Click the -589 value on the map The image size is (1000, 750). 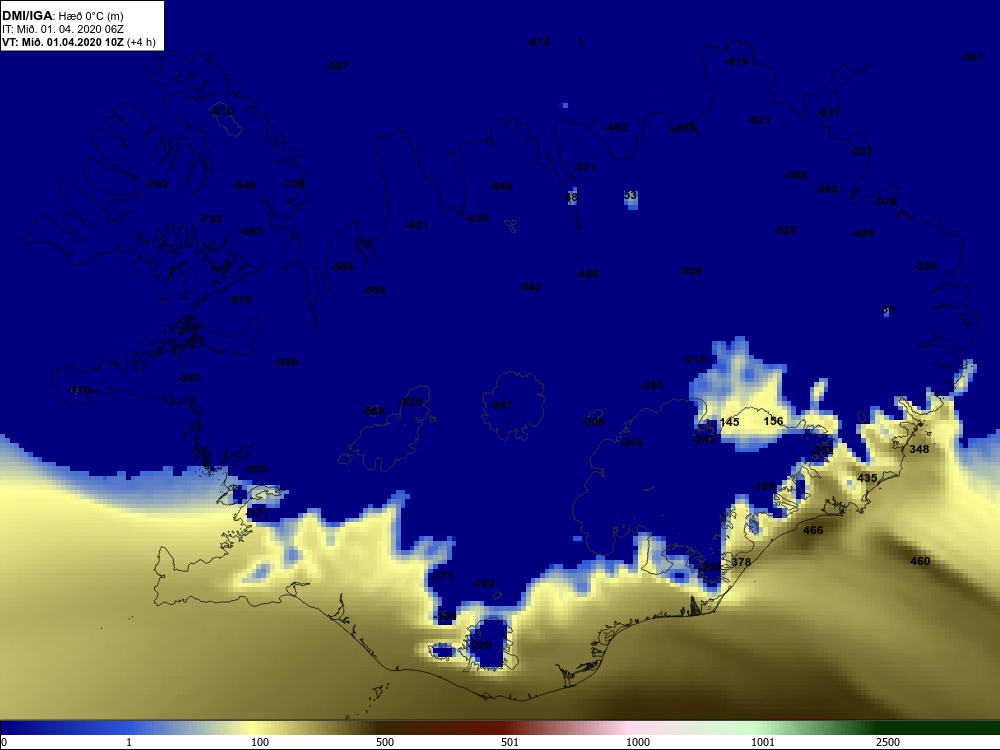click(342, 267)
